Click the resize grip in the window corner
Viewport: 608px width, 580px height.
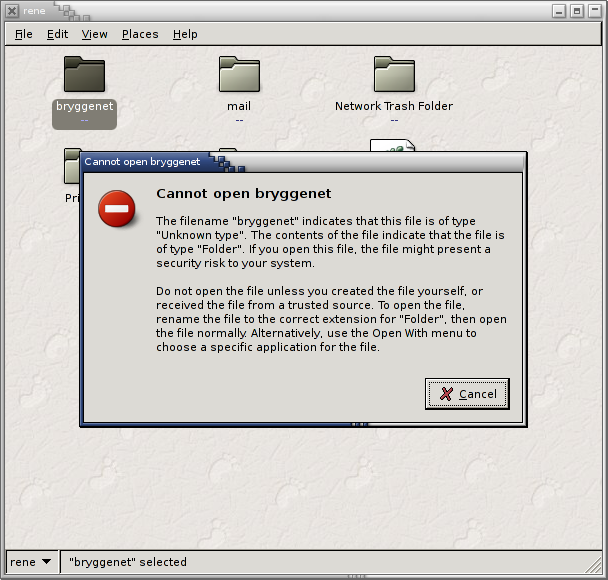point(593,565)
